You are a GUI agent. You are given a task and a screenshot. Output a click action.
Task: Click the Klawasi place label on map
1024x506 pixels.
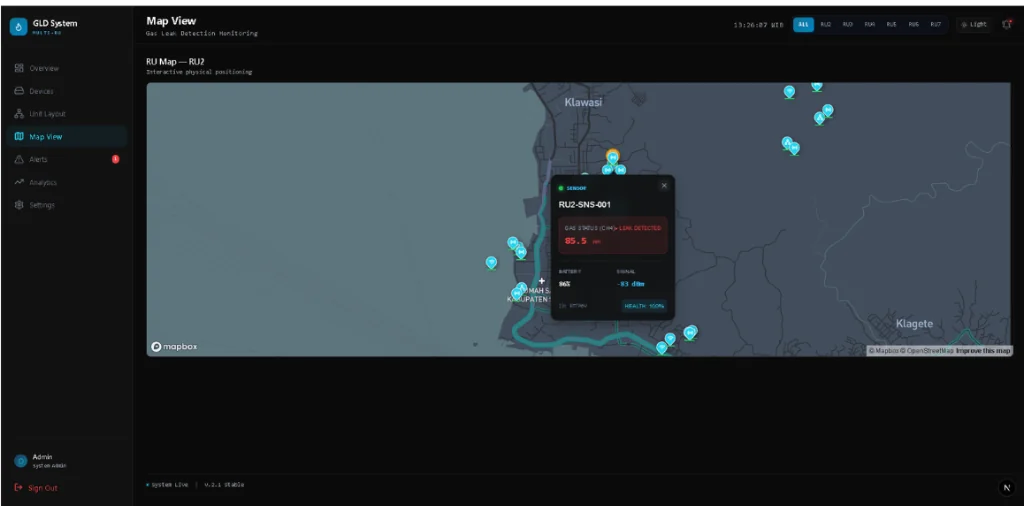[x=583, y=102]
